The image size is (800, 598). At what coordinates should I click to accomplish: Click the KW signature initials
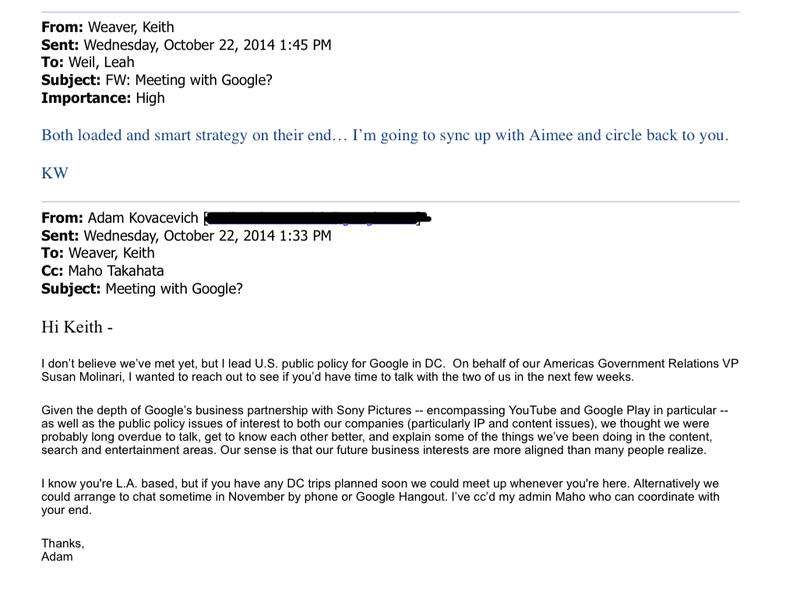(x=55, y=173)
